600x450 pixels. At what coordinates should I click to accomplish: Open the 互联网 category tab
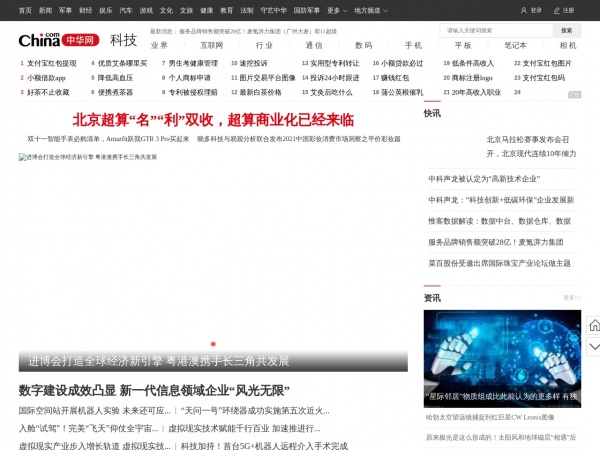click(x=211, y=45)
